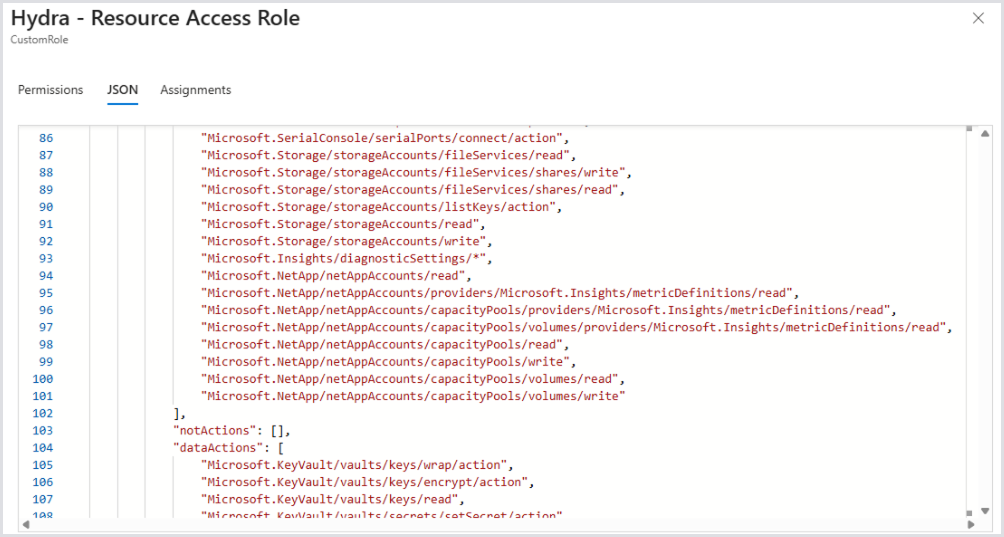Screen dimensions: 1004x537
Task: Click the vertical scrollbar track
Action: [x=985, y=320]
